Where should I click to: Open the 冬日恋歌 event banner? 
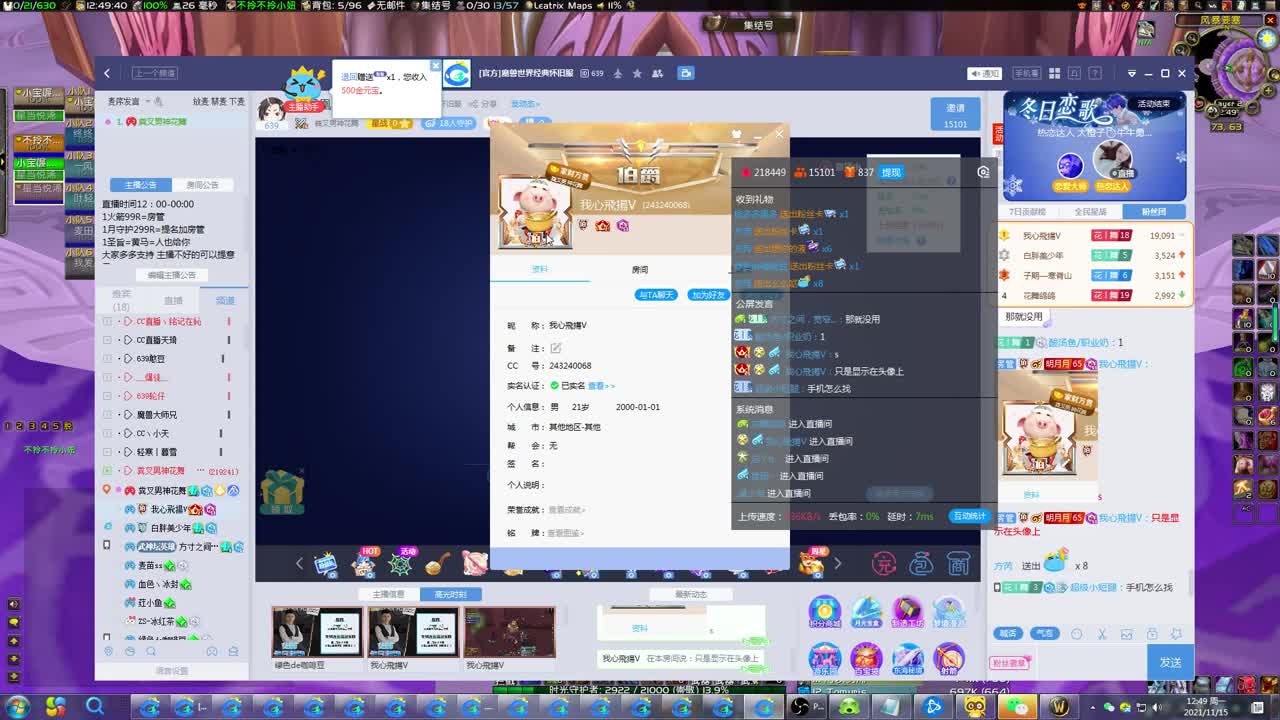click(1095, 146)
